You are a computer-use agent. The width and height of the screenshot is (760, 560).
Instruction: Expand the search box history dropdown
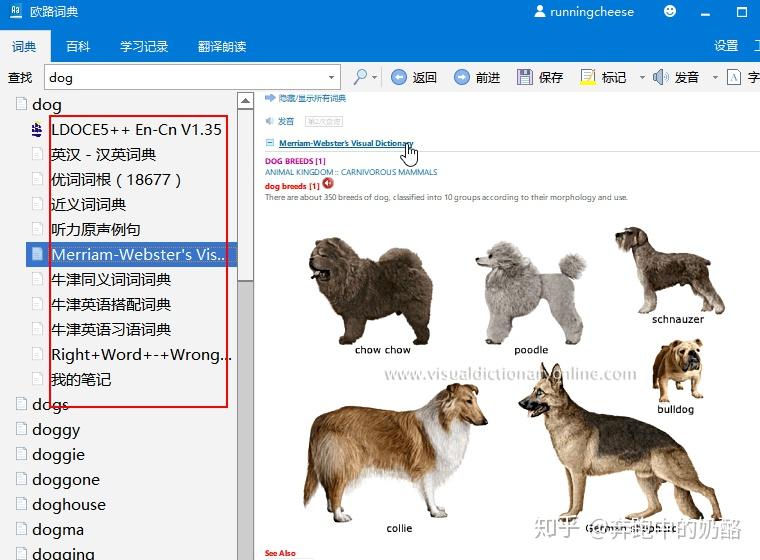(331, 78)
